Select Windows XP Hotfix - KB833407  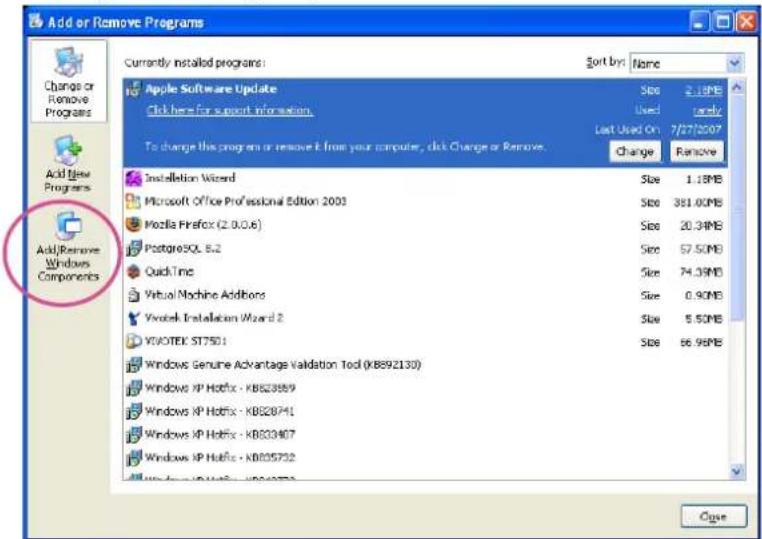[425, 435]
